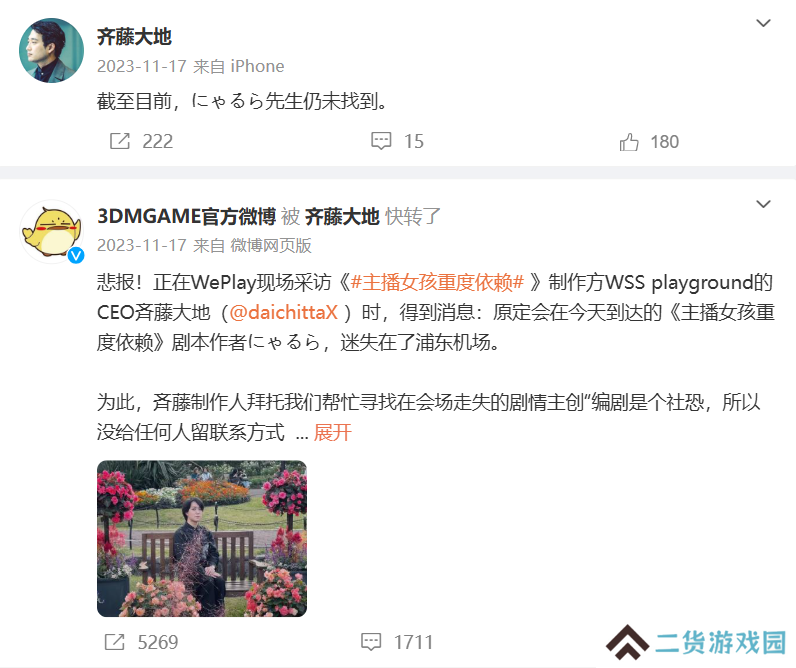Open 3DMGAME yellow duck avatar
This screenshot has width=796, height=668.
pyautogui.click(x=51, y=231)
